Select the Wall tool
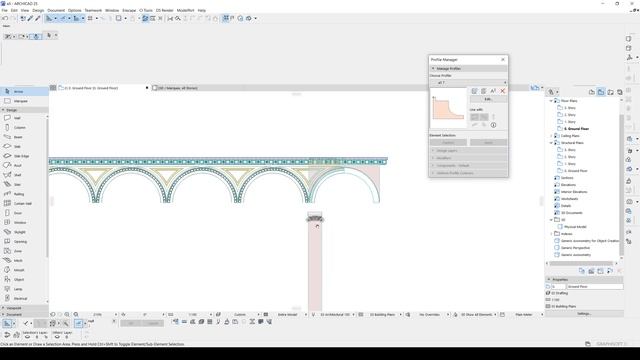 pyautogui.click(x=23, y=118)
